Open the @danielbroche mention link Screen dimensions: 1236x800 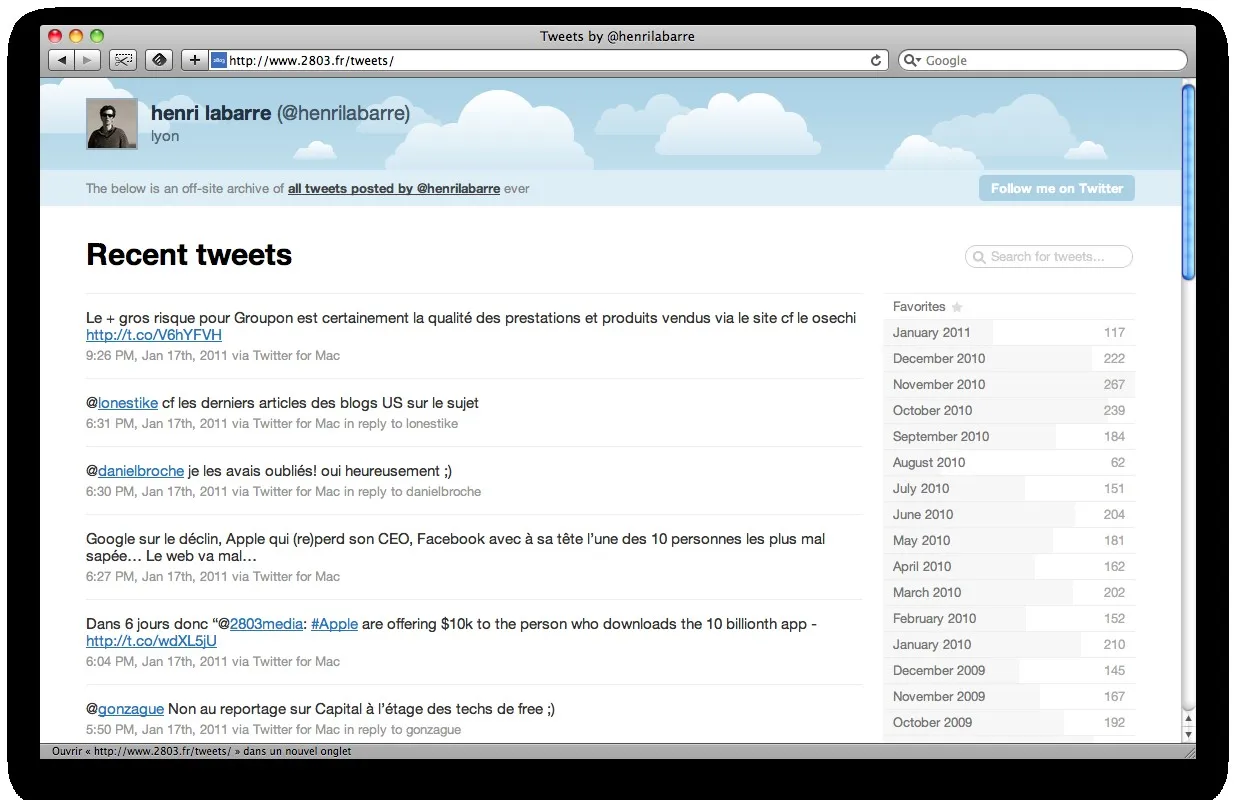[141, 471]
